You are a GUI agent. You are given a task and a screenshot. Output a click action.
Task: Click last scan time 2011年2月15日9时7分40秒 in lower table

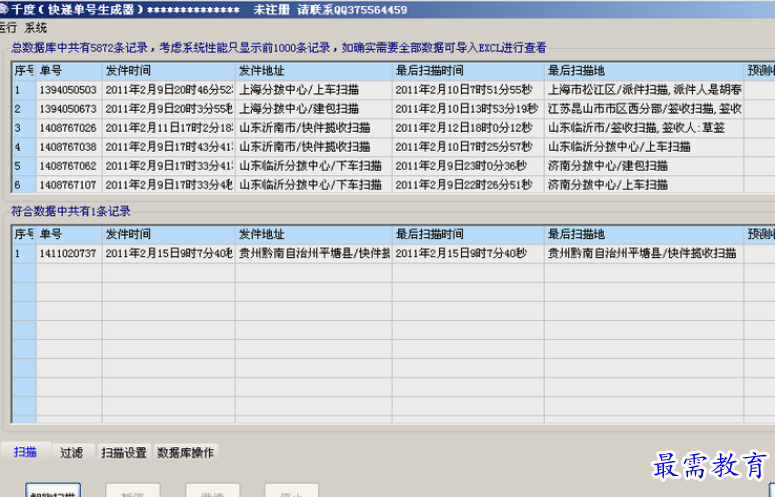(x=468, y=253)
